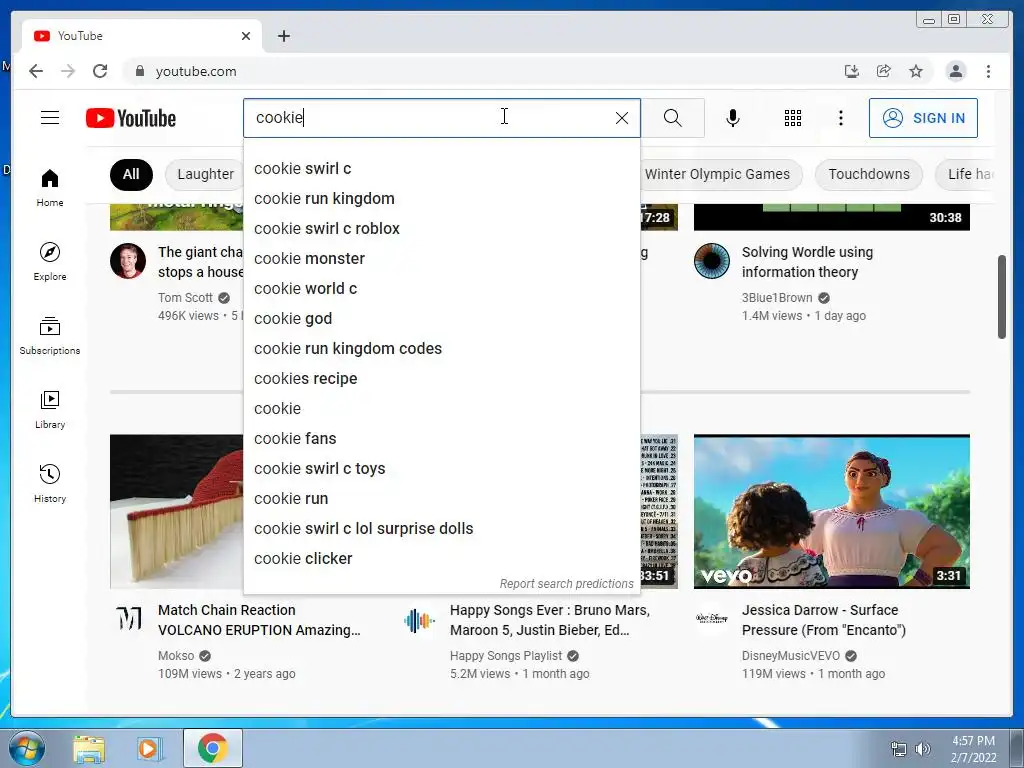Viewport: 1024px width, 768px height.
Task: Start voice search with the microphone icon
Action: tap(733, 118)
